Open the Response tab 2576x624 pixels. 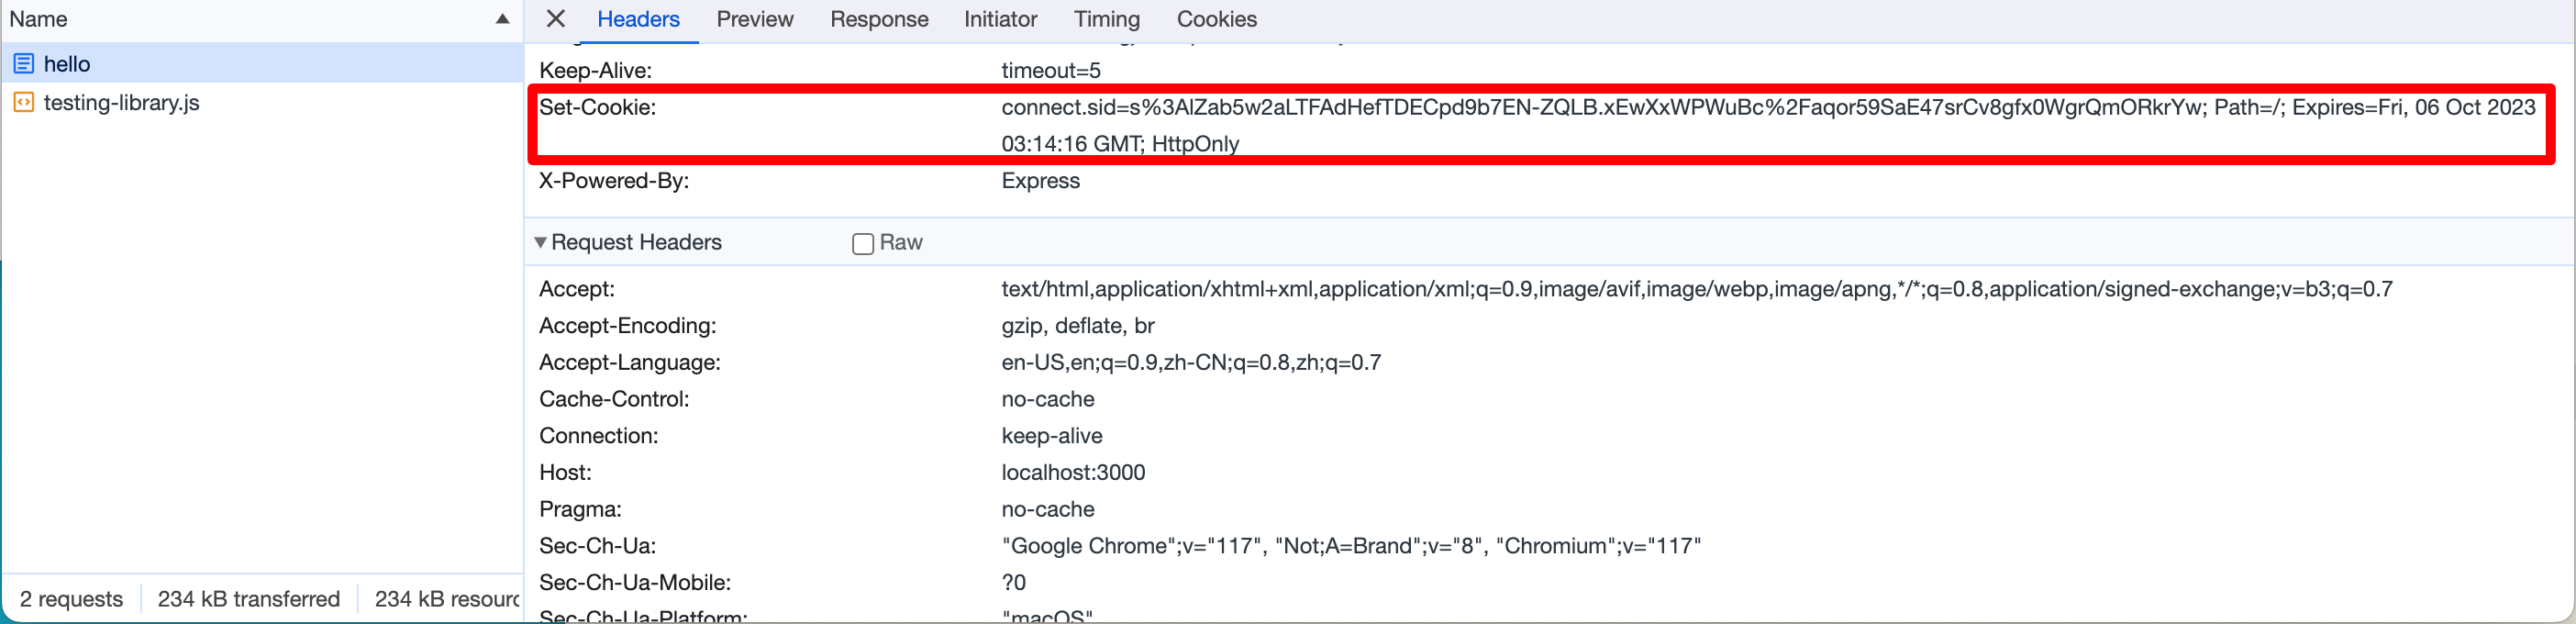(879, 19)
